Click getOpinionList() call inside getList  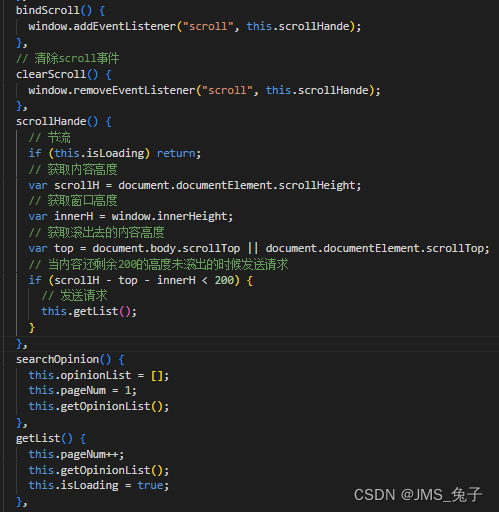[99, 470]
